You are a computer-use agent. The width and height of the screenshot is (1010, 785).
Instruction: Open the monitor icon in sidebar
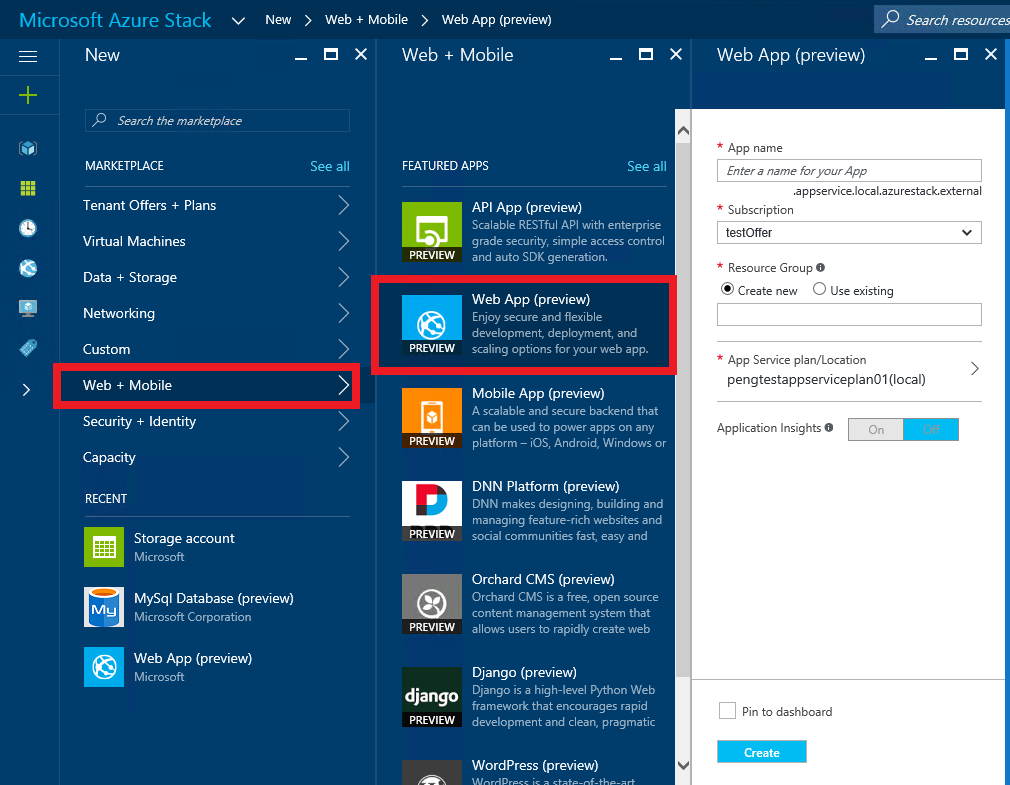28,308
